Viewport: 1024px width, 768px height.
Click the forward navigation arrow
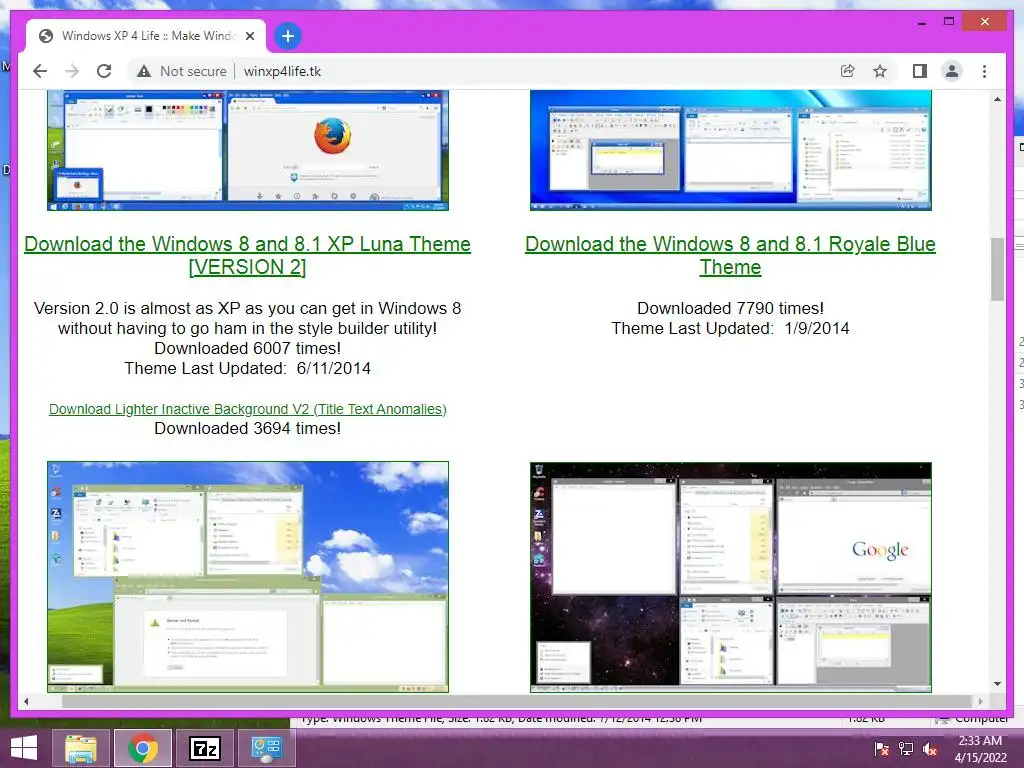coord(72,71)
